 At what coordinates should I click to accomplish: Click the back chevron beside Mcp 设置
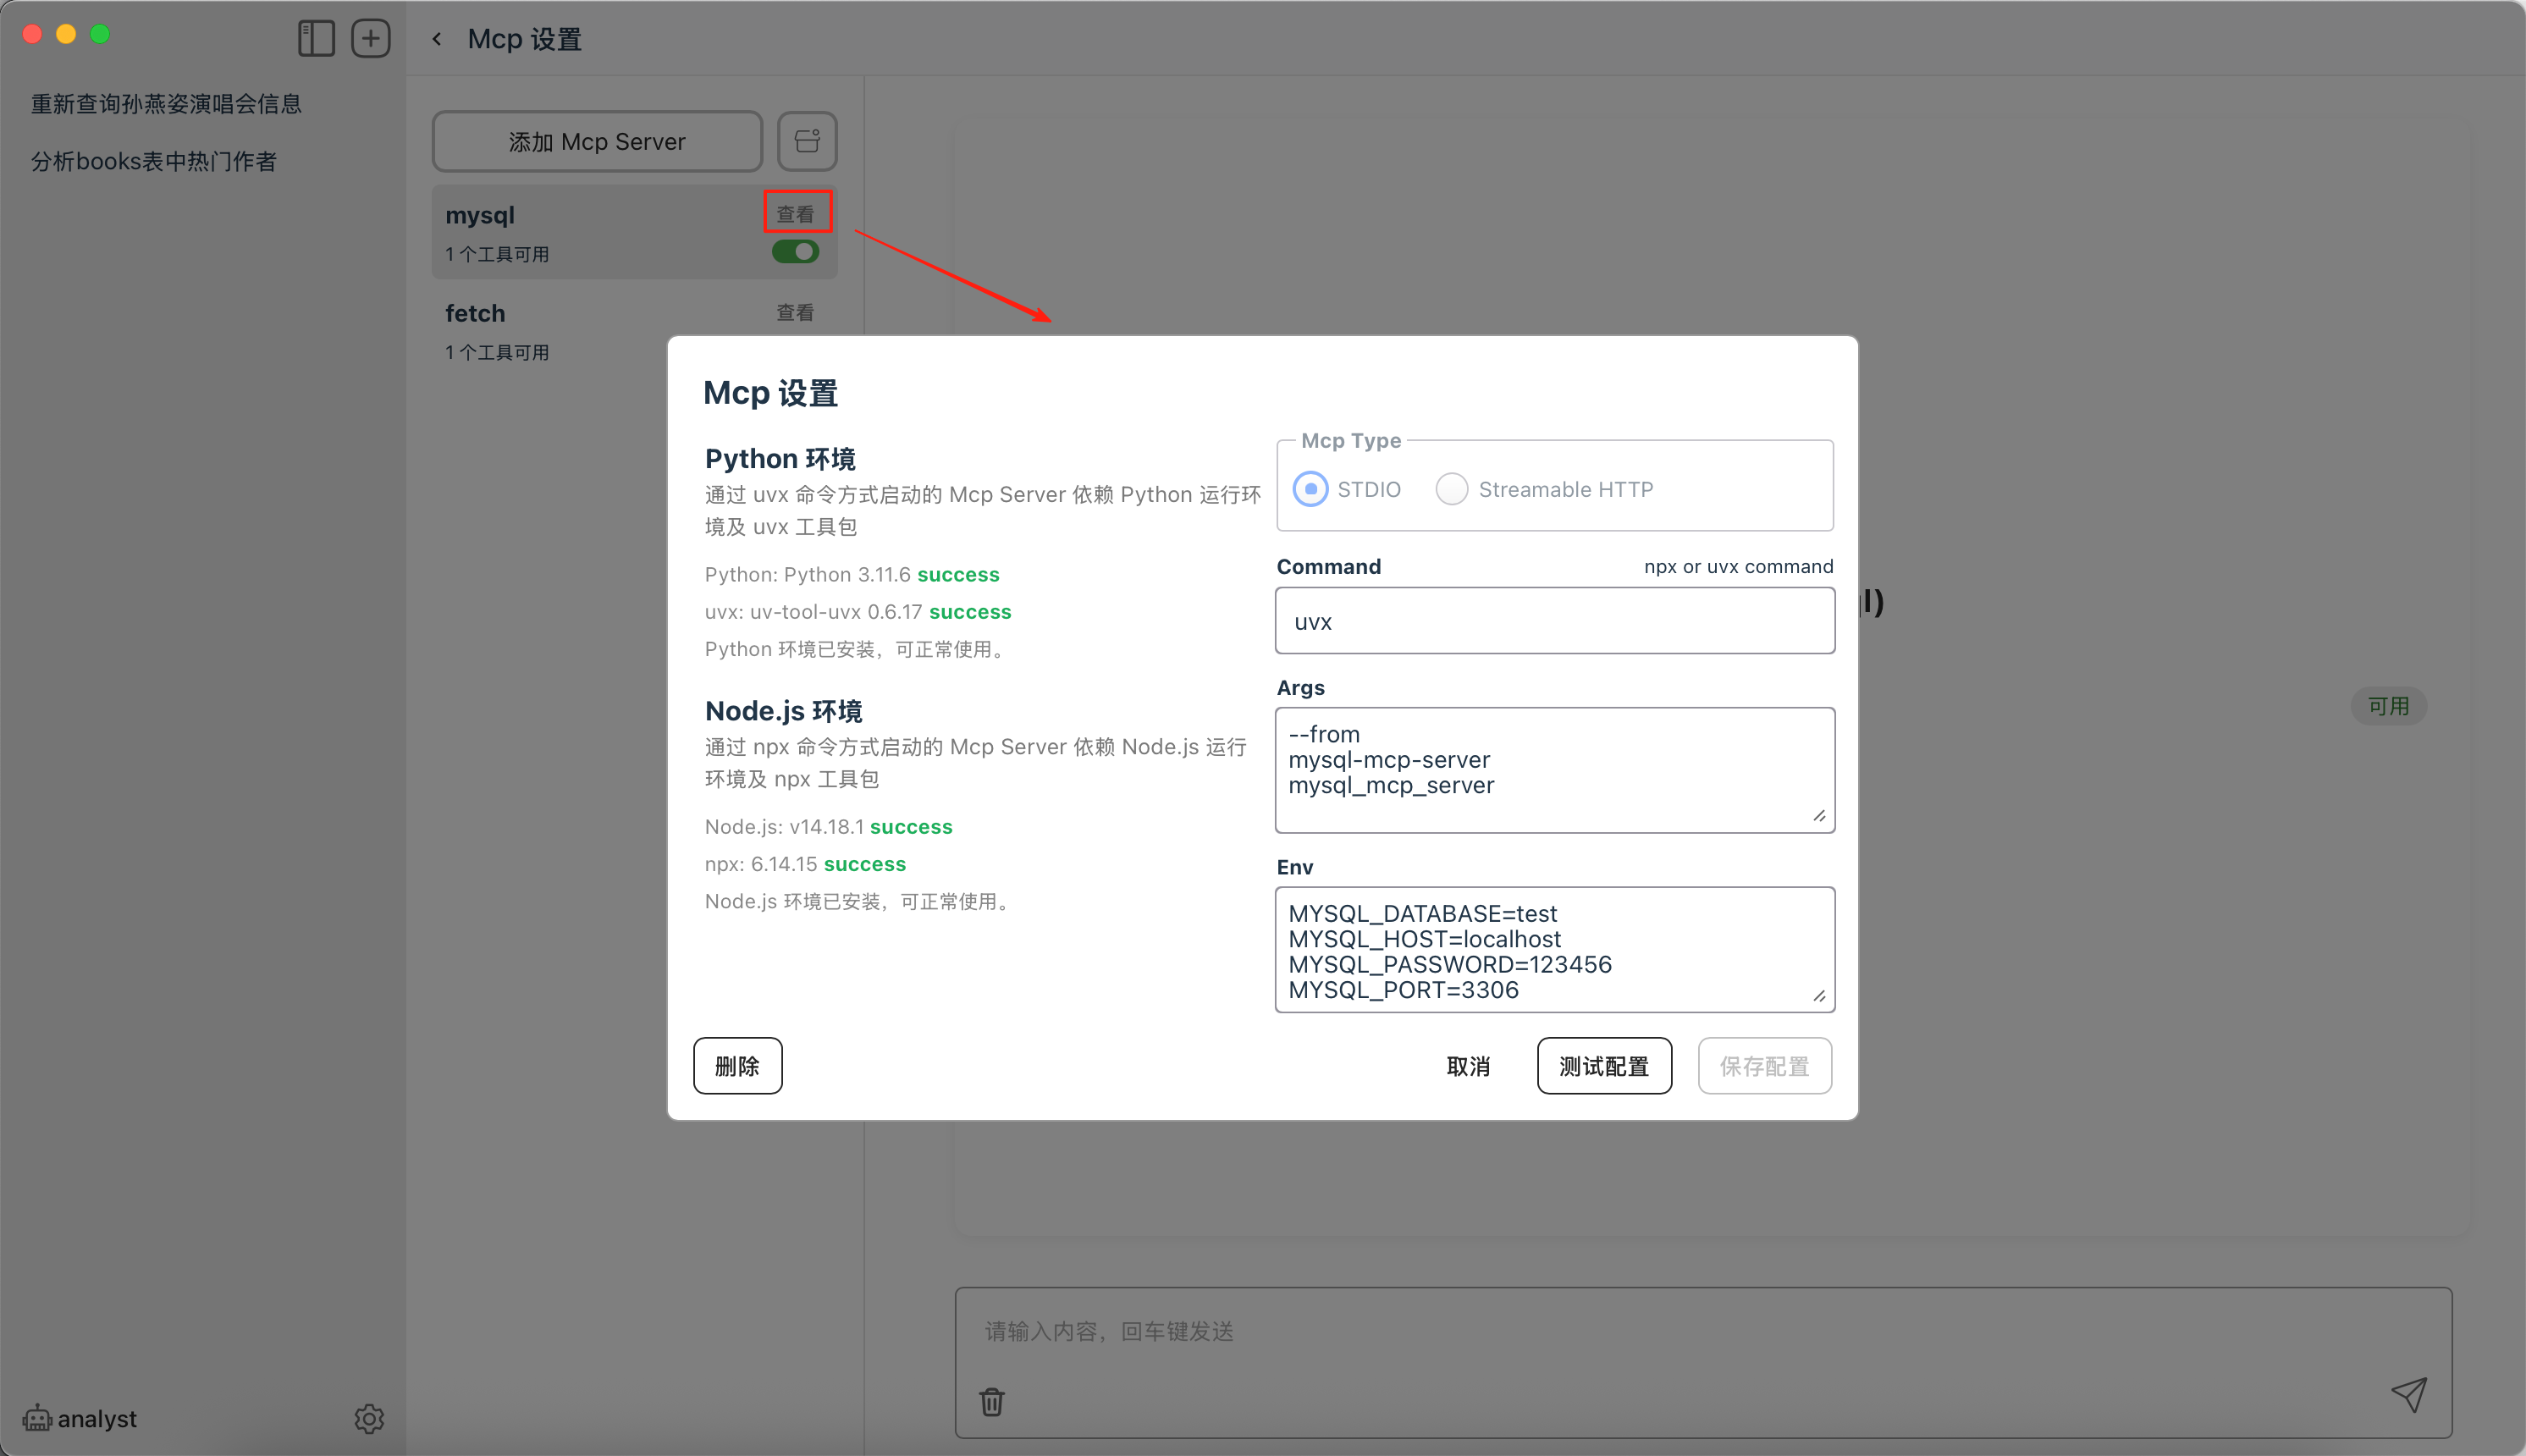(437, 39)
